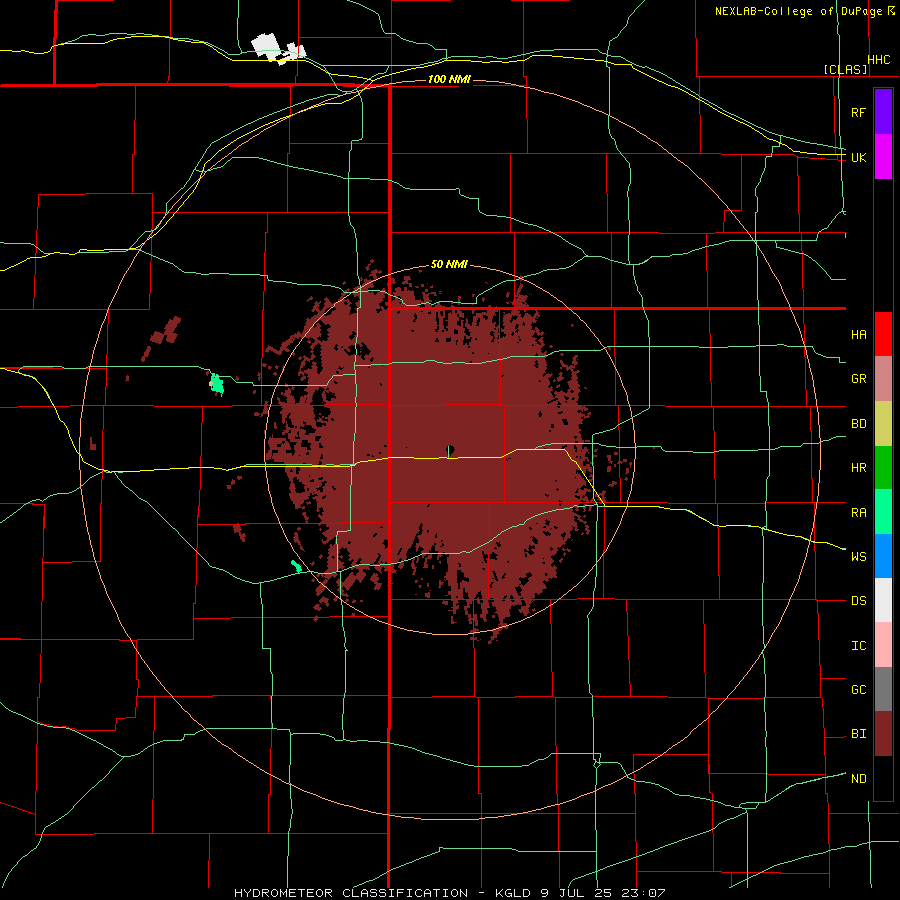This screenshot has height=900, width=900.
Task: Click the NEXLAB-College of DuPage text
Action: (x=798, y=11)
